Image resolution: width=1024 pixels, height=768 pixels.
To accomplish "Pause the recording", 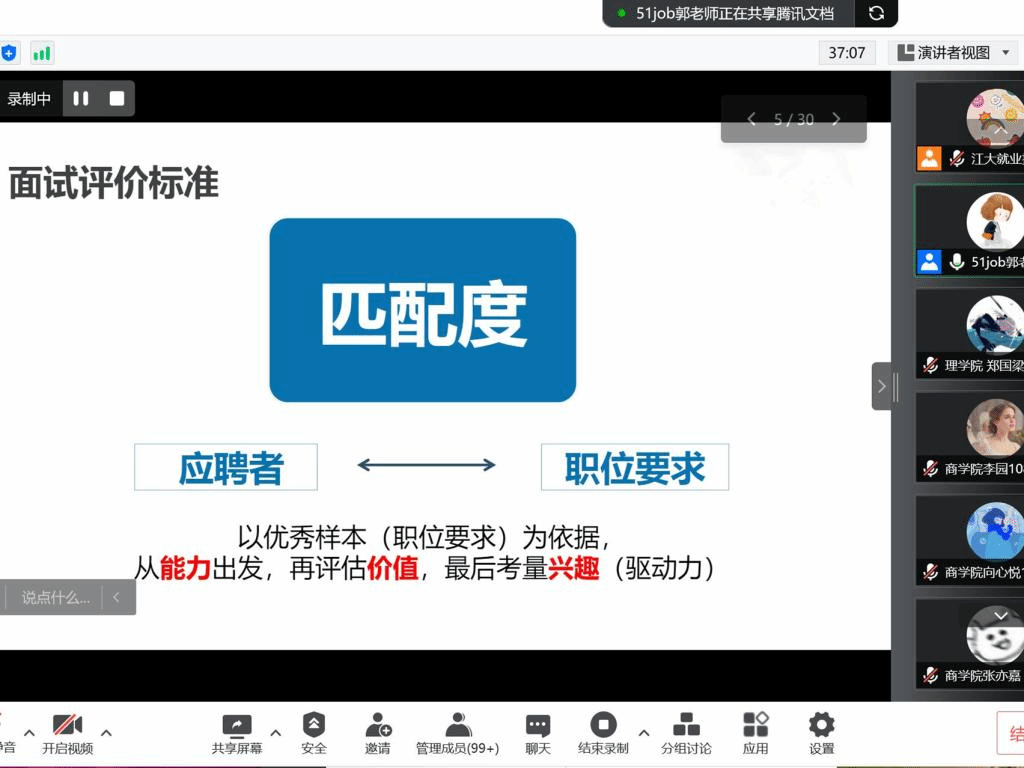I will tap(81, 98).
